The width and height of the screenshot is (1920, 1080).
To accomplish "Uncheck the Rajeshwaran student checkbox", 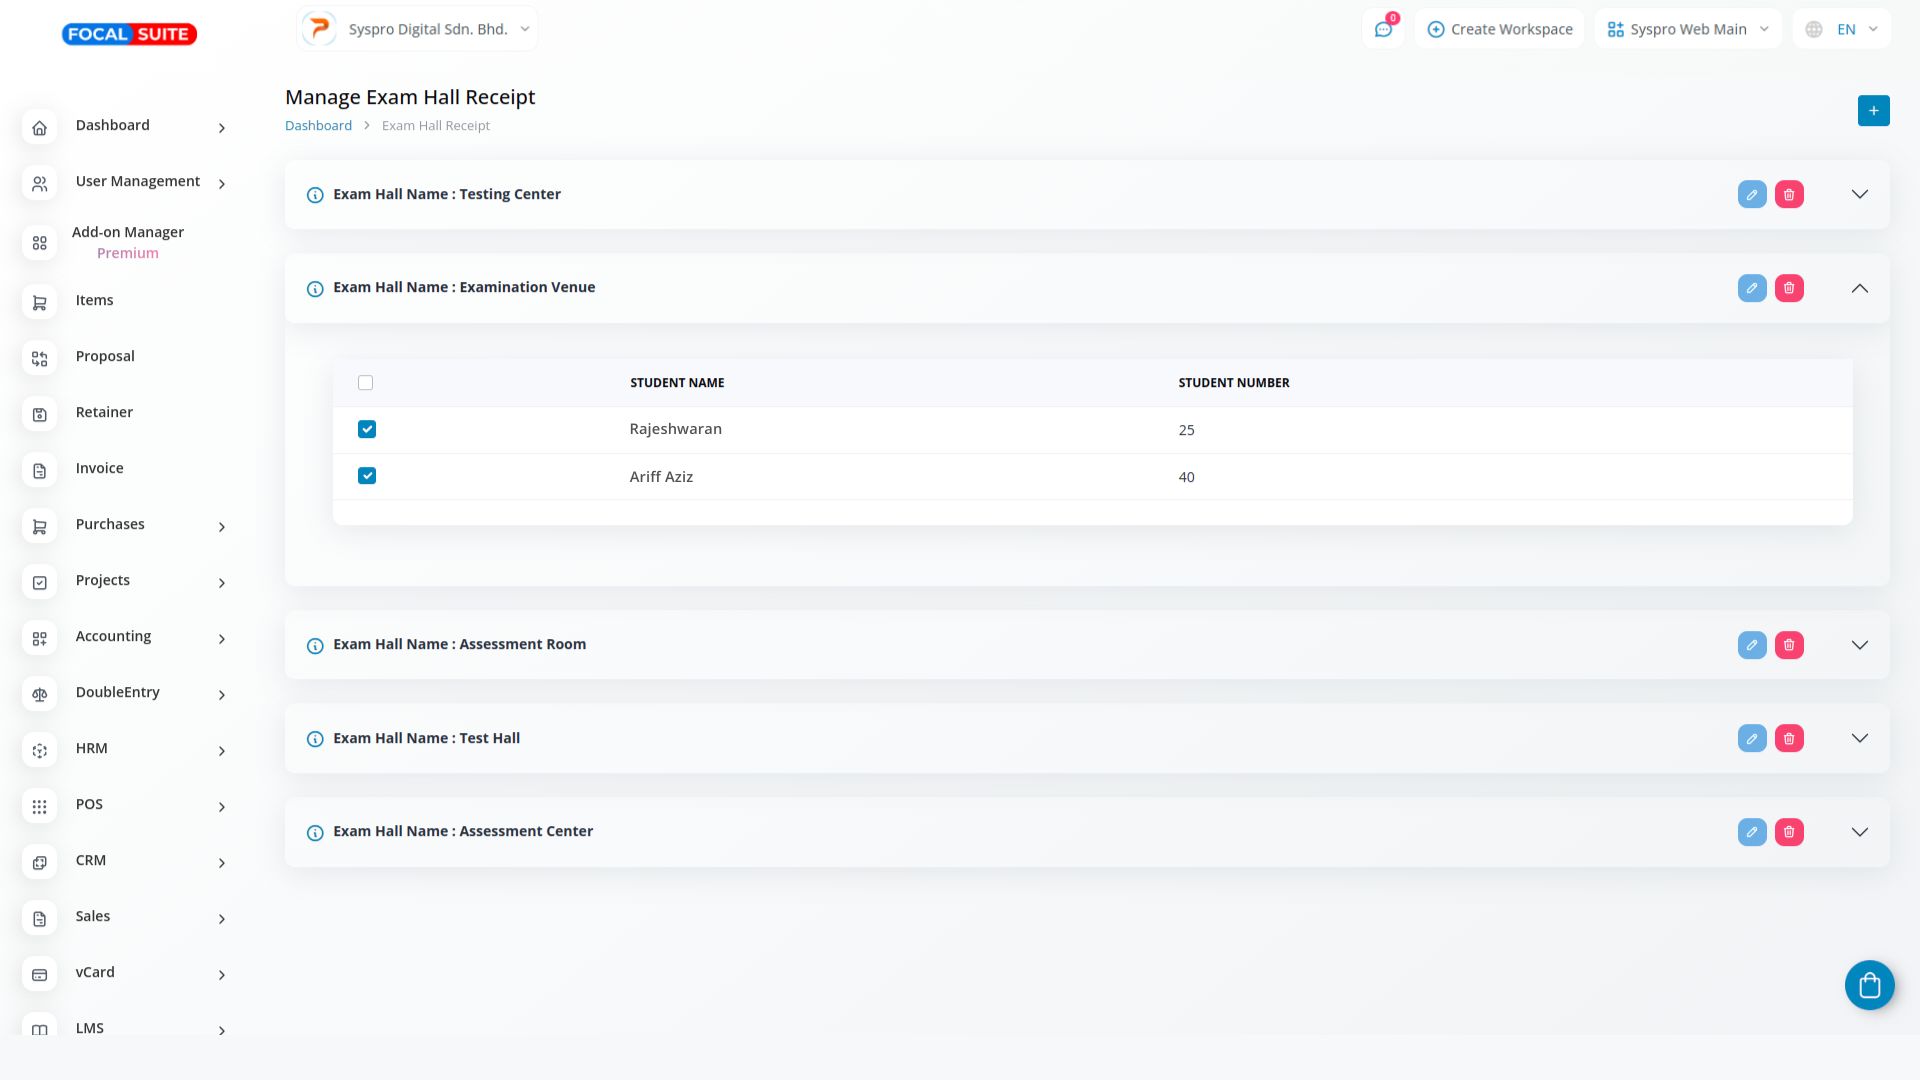I will coord(367,429).
